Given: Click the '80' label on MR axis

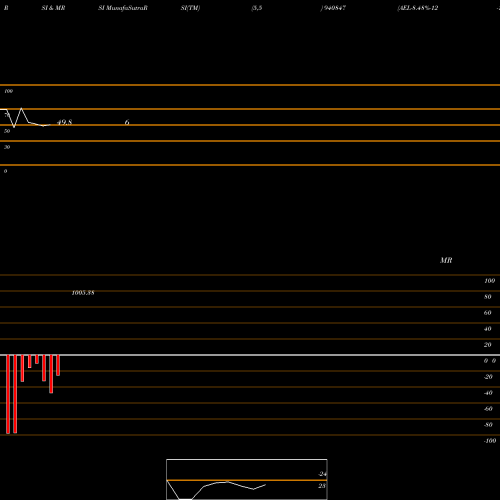Looking at the screenshot, I should pyautogui.click(x=487, y=297).
